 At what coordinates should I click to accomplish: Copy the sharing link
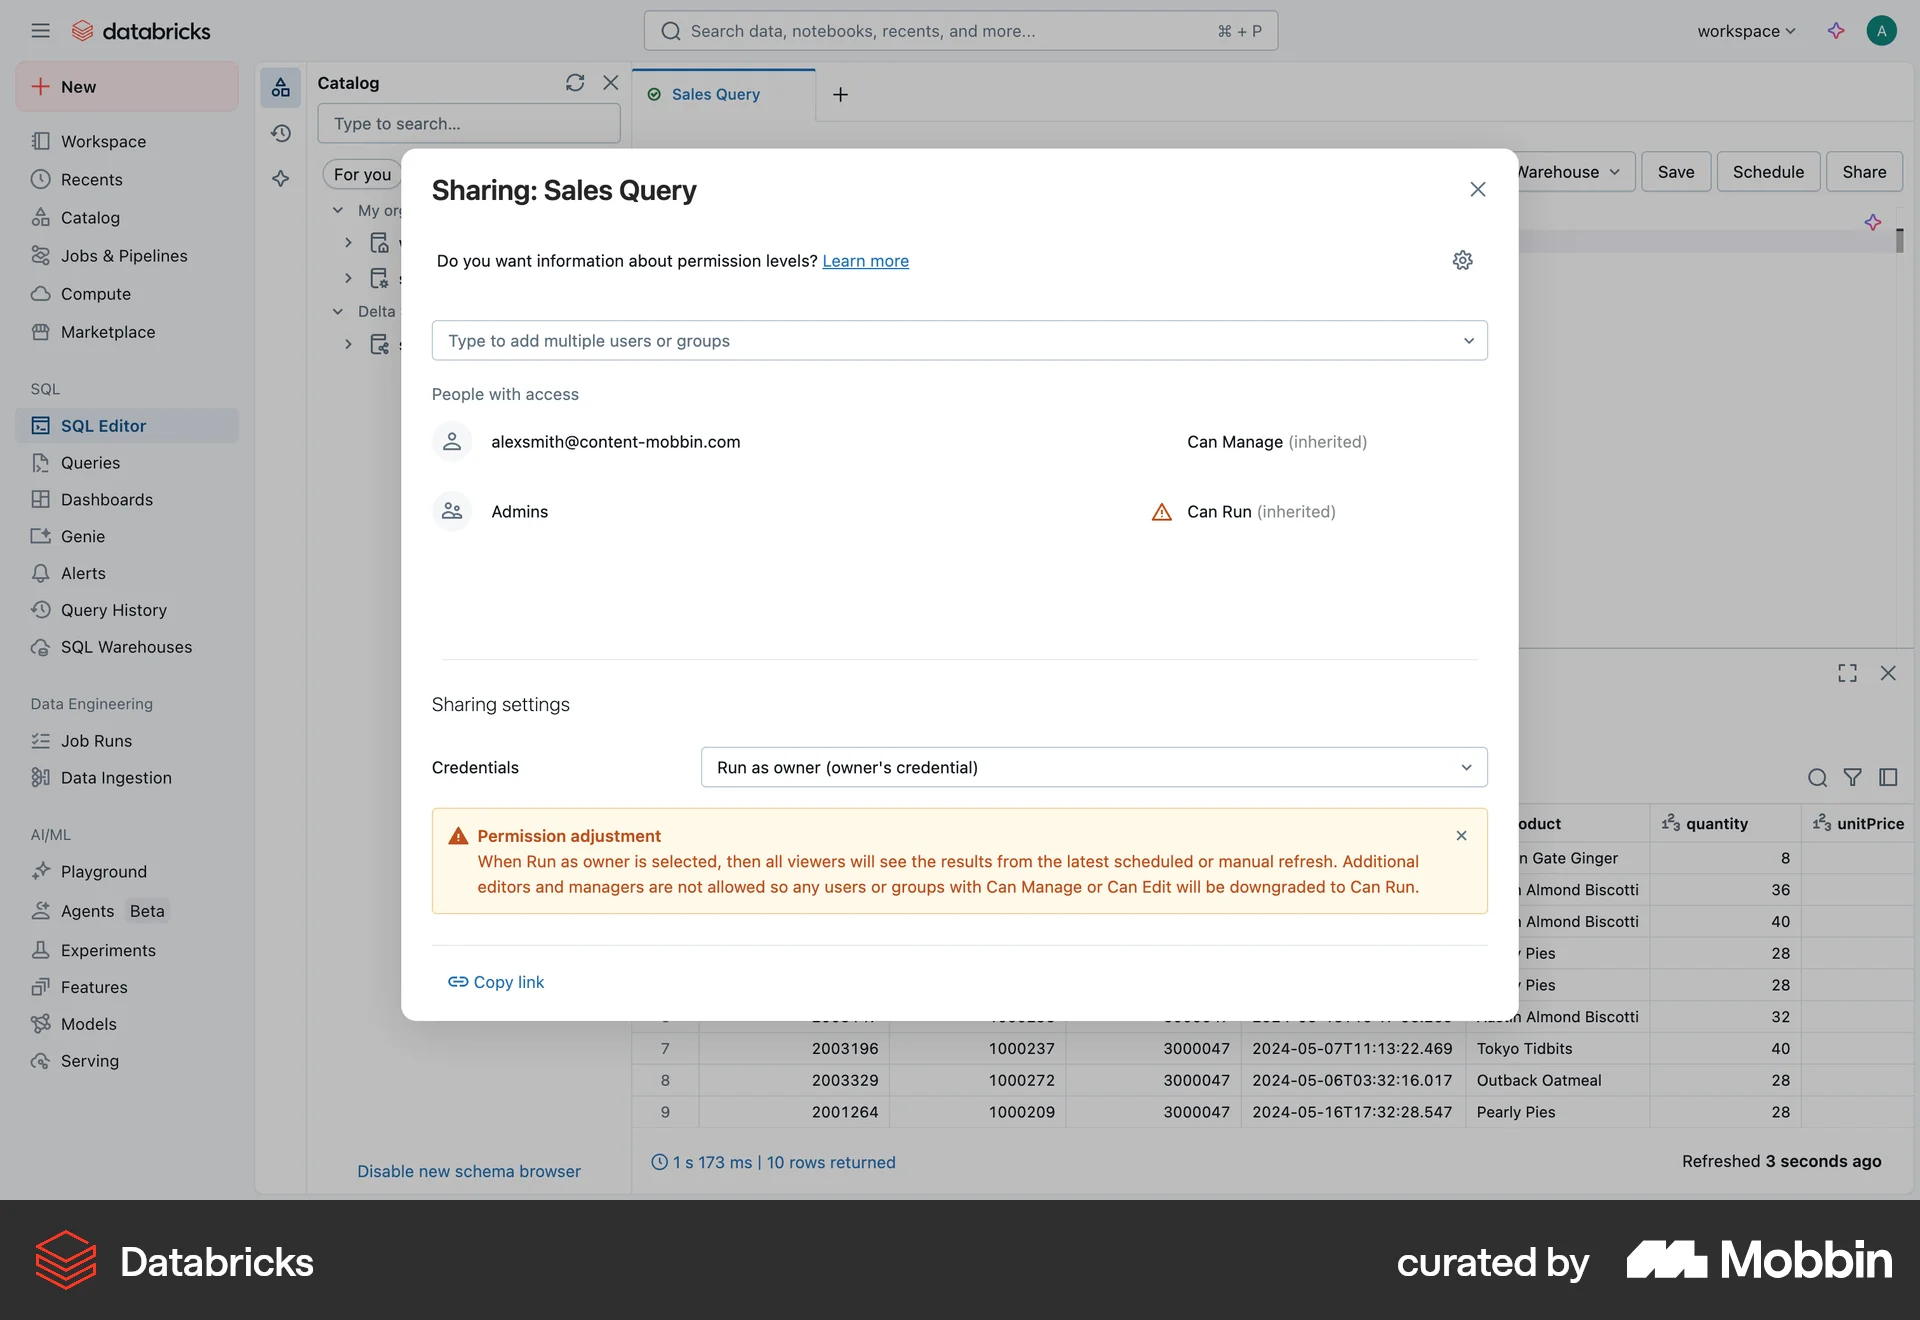click(496, 981)
